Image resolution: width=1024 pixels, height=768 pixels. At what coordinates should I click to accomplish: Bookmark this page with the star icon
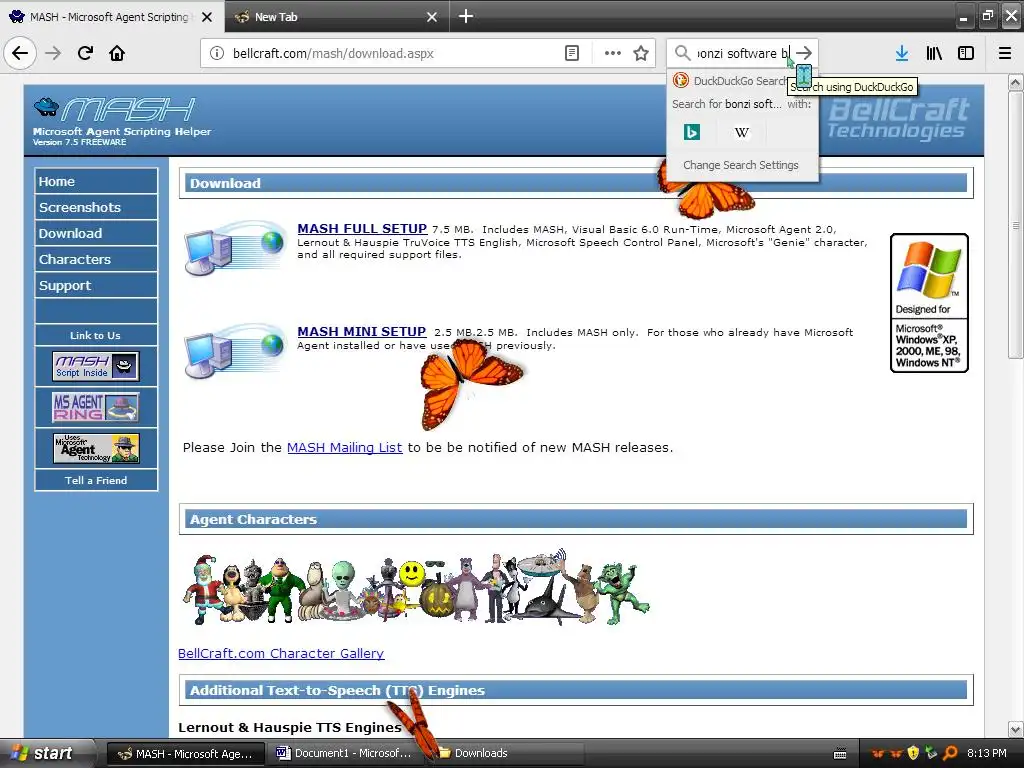pyautogui.click(x=641, y=53)
